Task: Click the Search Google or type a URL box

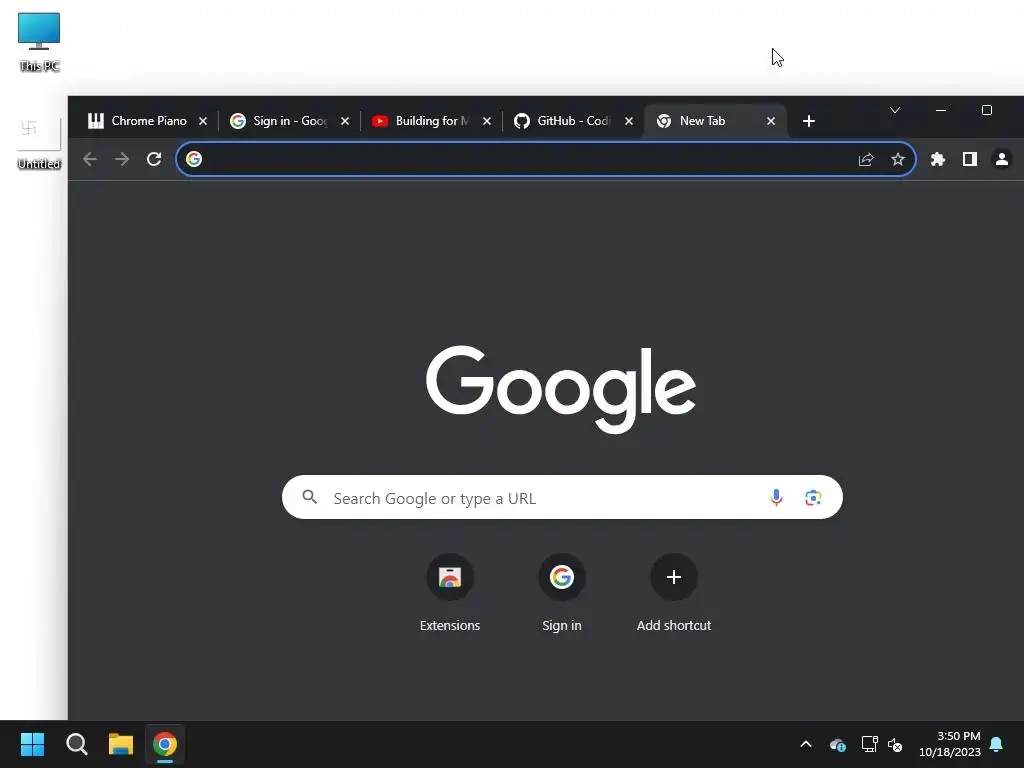Action: pos(562,498)
